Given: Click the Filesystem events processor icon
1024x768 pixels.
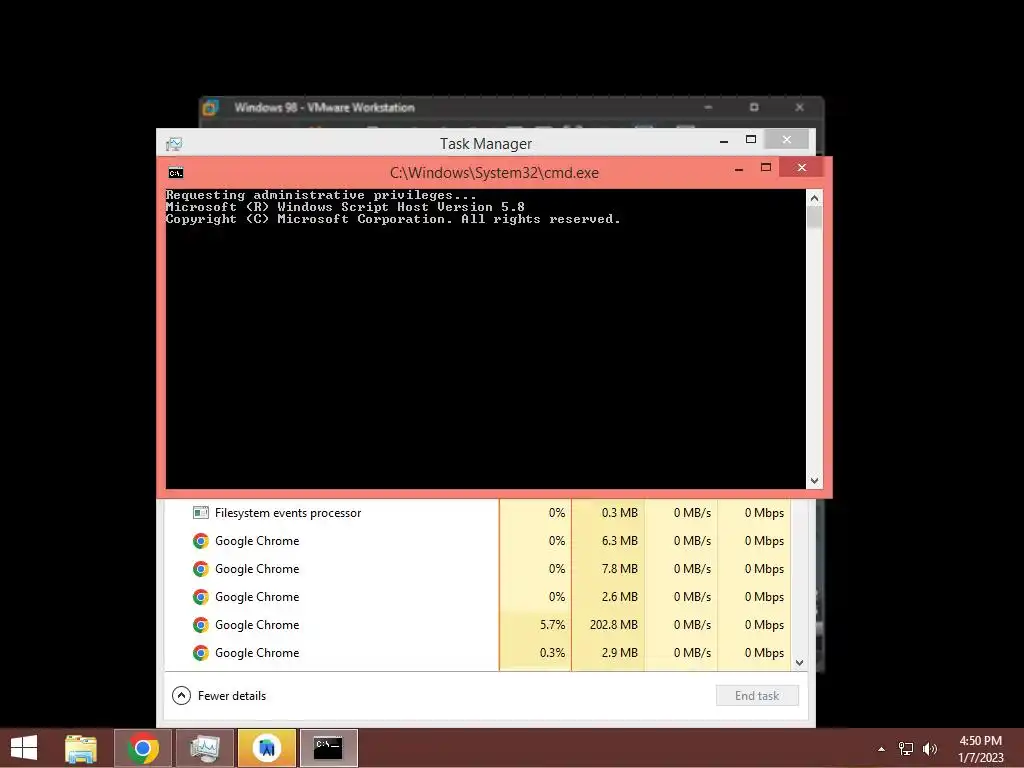Looking at the screenshot, I should (200, 513).
